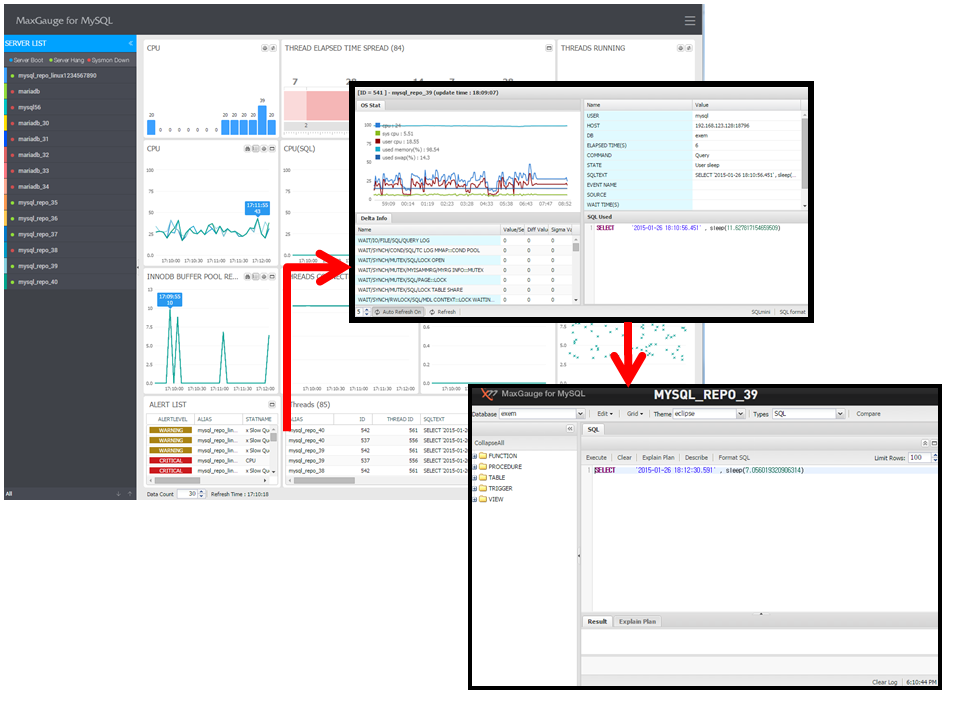Click the maximize icon in the CPU line chart header
This screenshot has width=957, height=705.
click(272, 149)
